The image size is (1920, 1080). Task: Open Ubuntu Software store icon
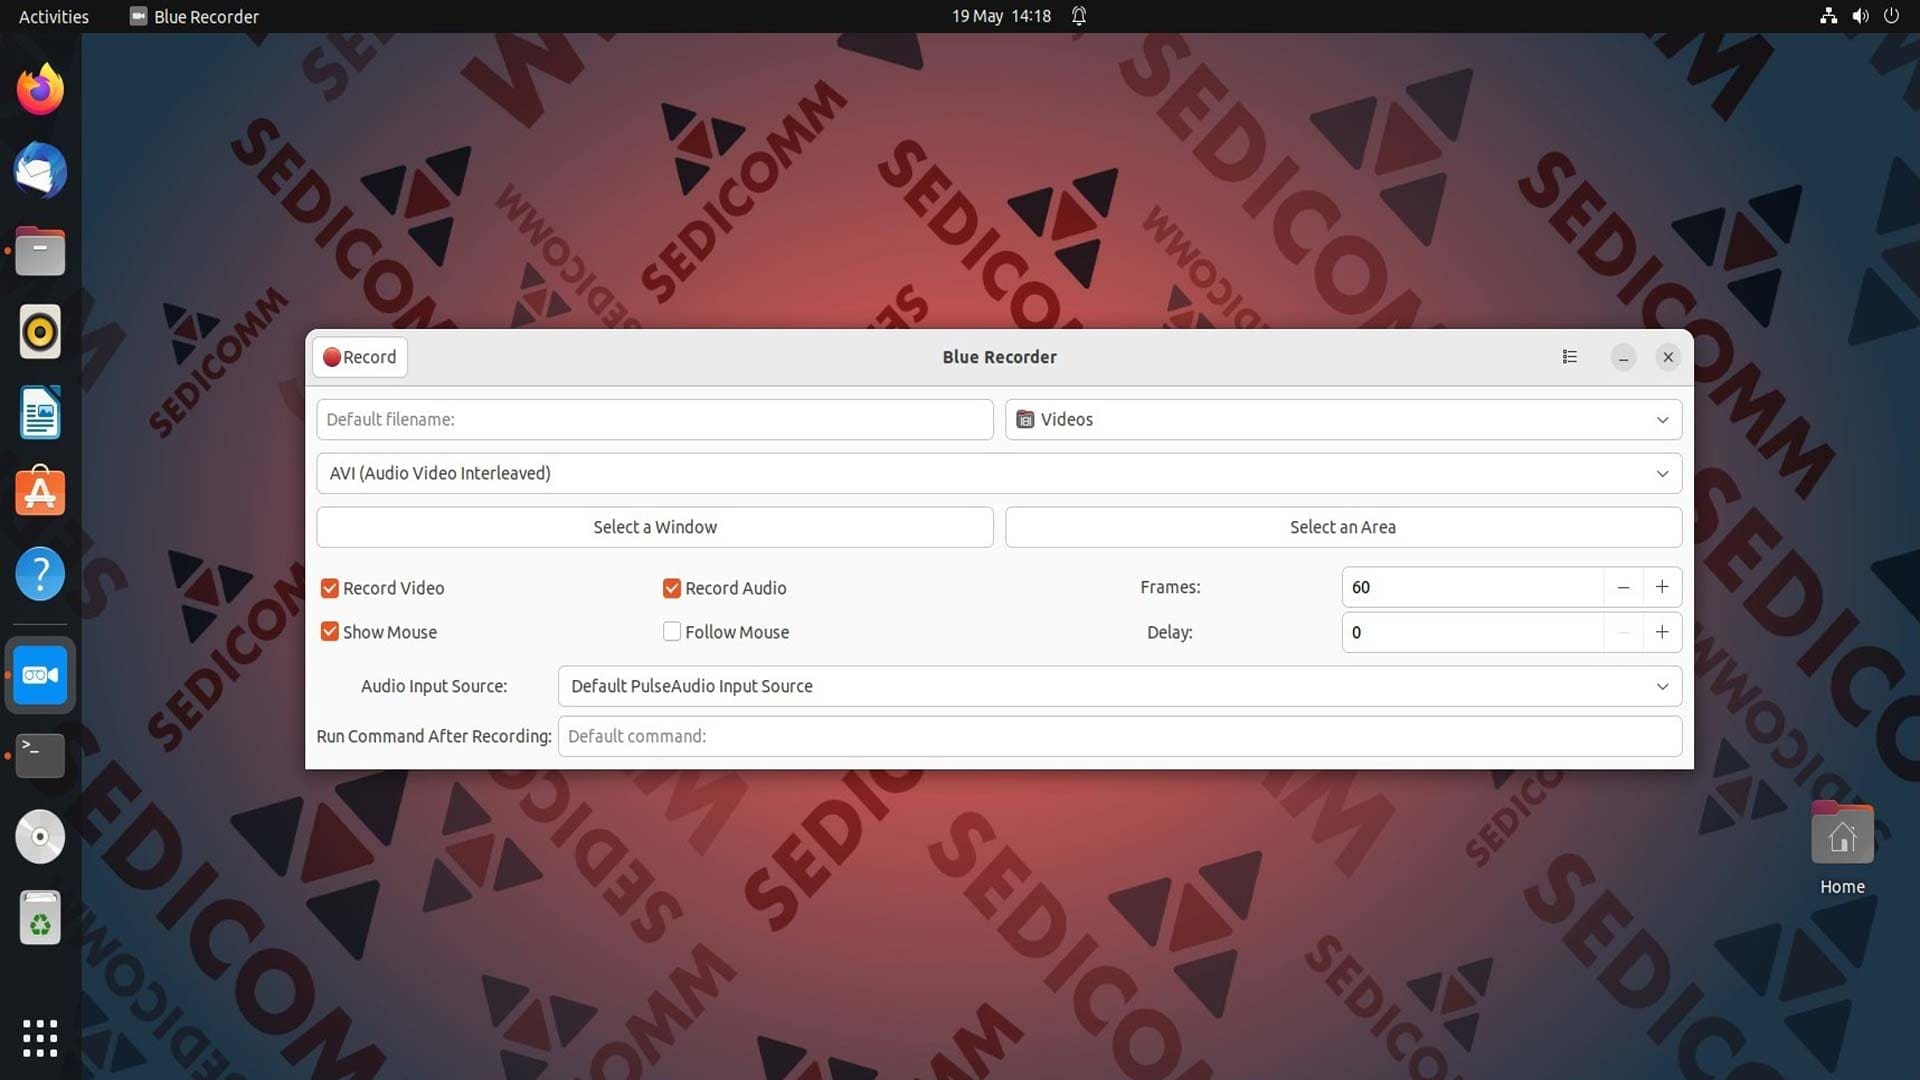40,492
